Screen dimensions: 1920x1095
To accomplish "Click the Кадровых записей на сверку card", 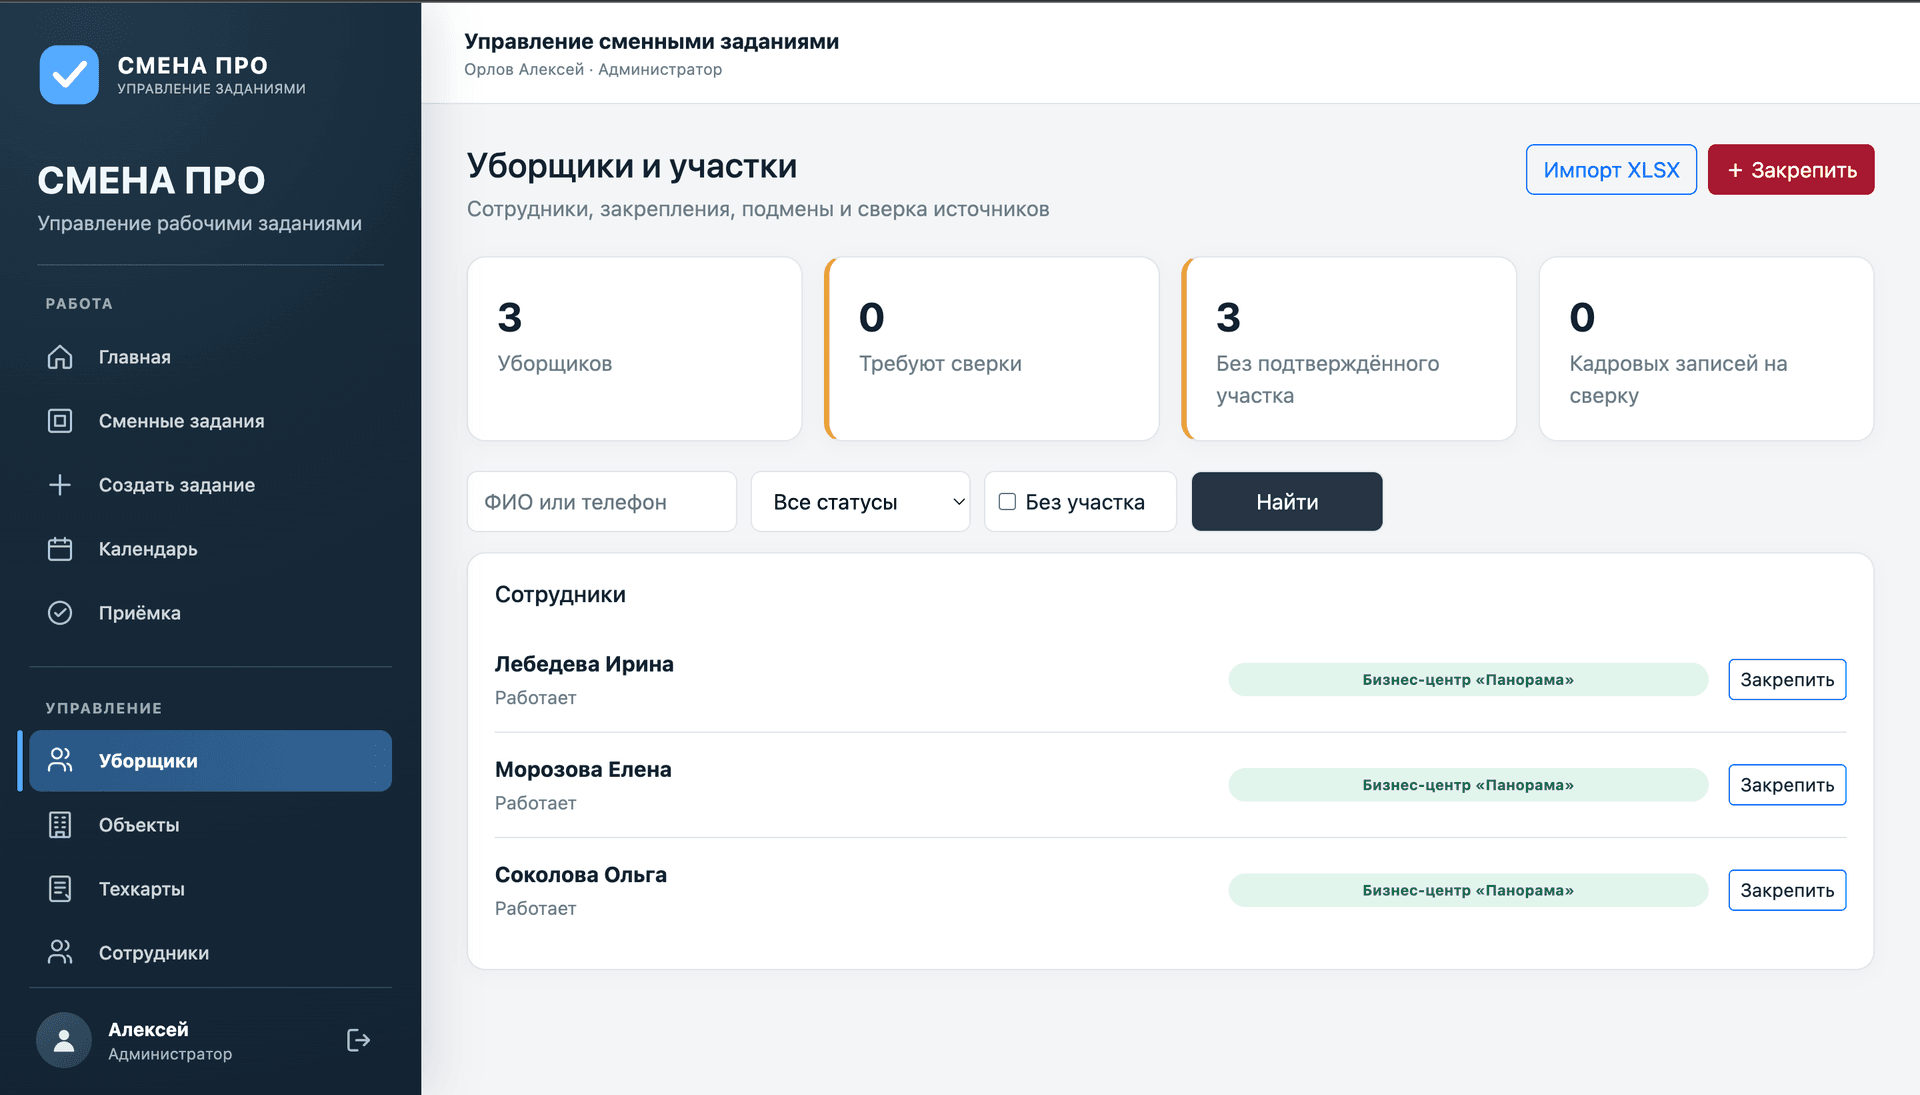I will (1706, 349).
